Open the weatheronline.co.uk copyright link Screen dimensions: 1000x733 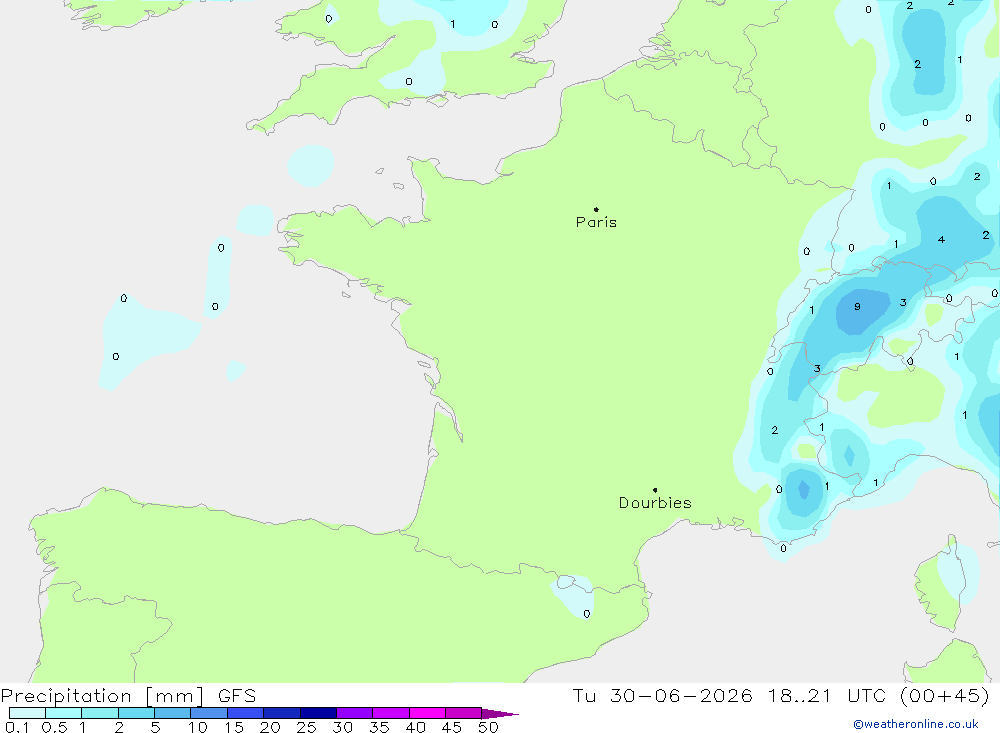click(916, 724)
